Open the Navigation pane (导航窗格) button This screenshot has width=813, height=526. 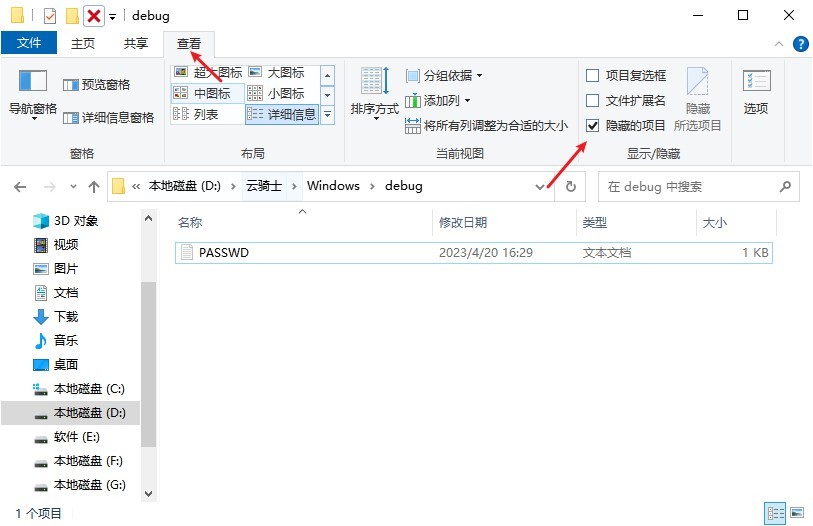[32, 94]
